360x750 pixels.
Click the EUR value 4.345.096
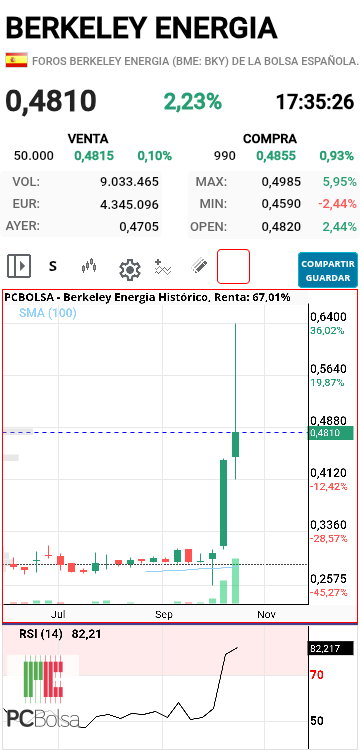coord(129,205)
